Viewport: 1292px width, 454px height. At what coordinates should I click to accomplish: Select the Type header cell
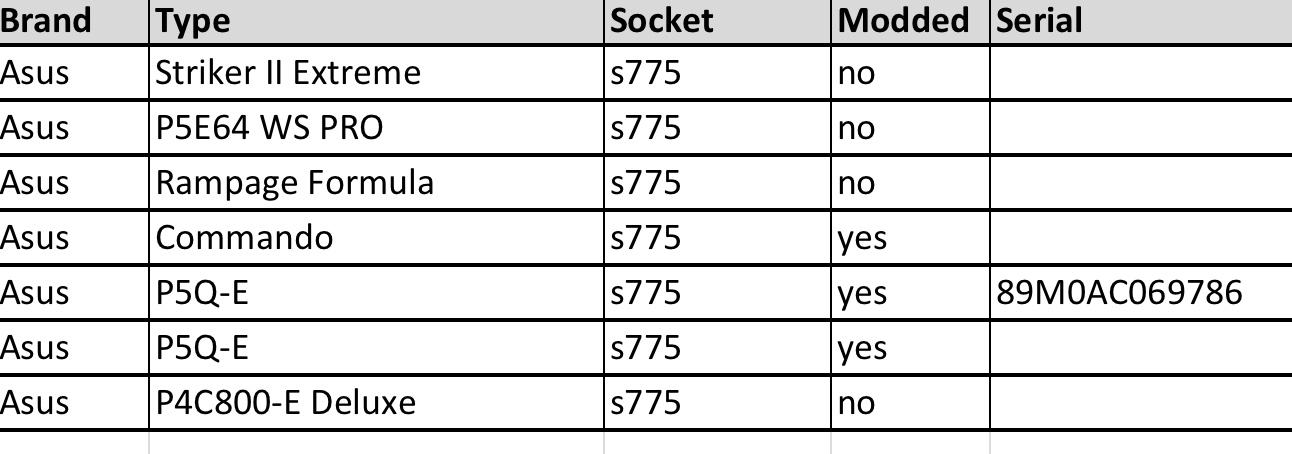click(x=377, y=21)
